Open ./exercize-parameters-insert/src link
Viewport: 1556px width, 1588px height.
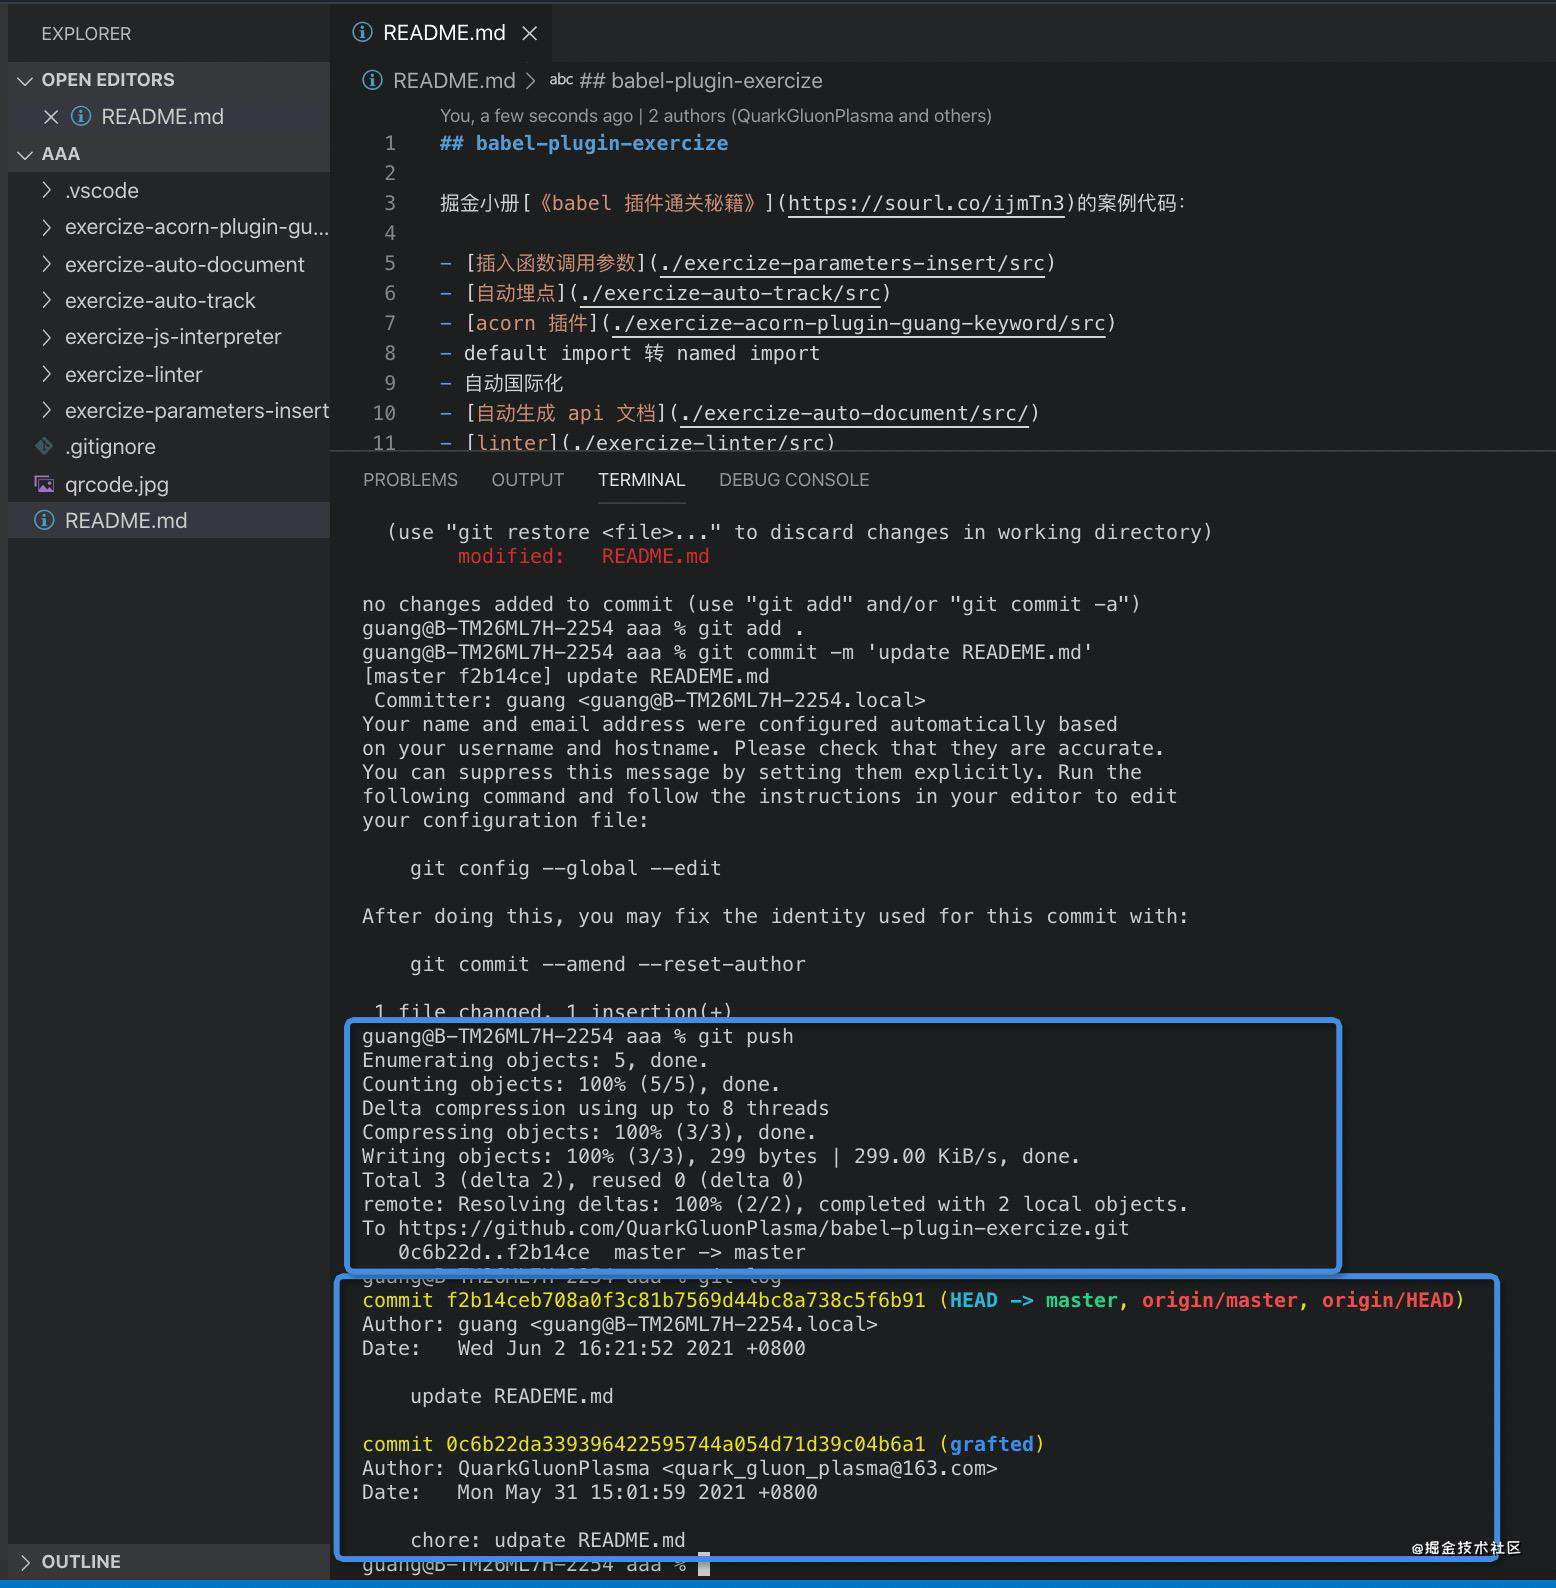852,263
